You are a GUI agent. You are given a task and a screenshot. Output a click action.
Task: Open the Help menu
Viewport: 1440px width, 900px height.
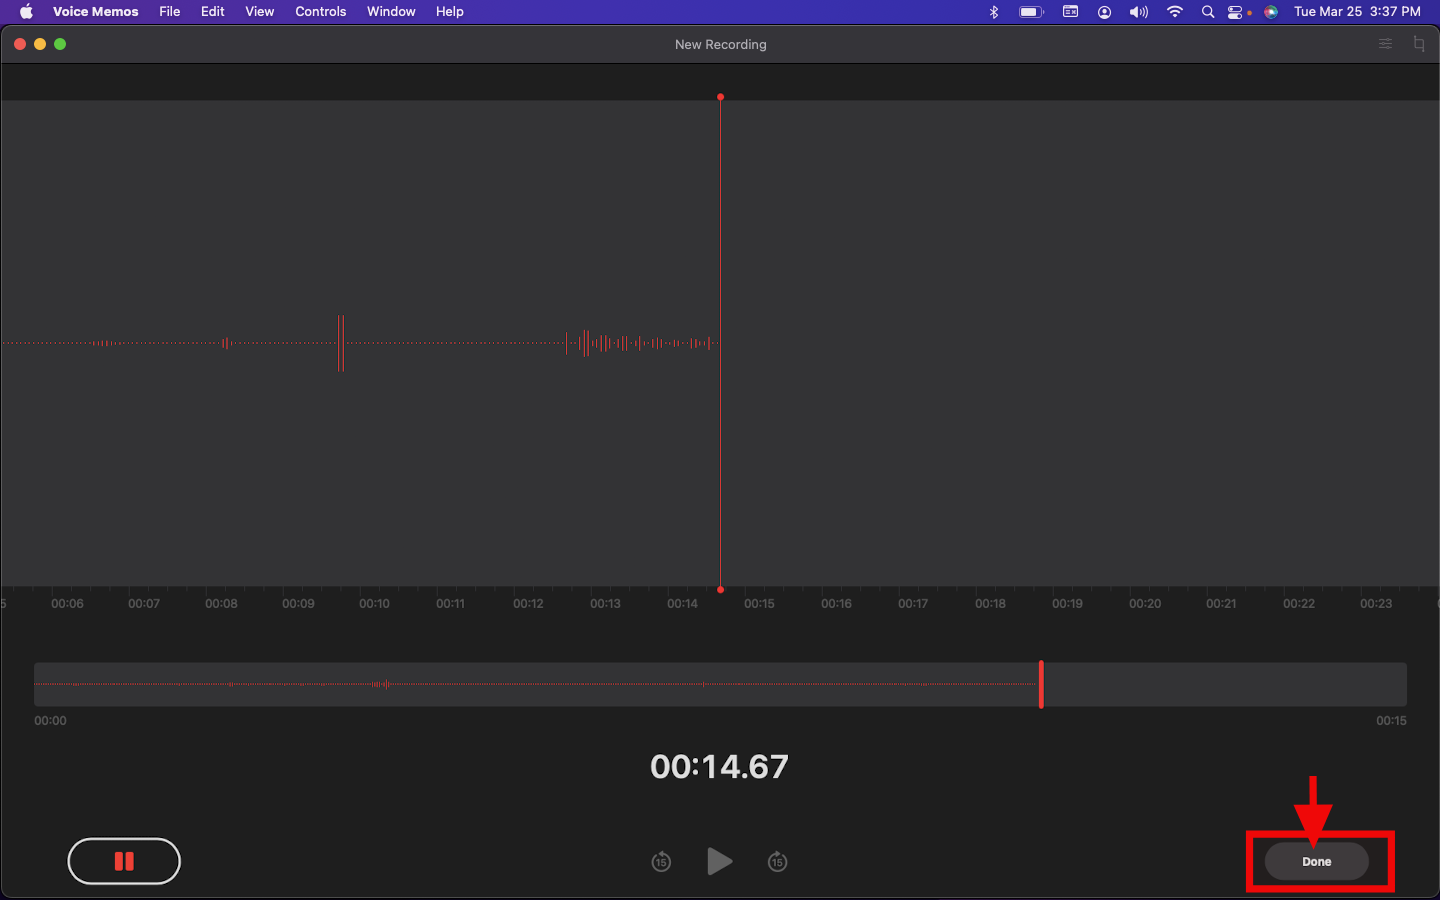click(450, 12)
